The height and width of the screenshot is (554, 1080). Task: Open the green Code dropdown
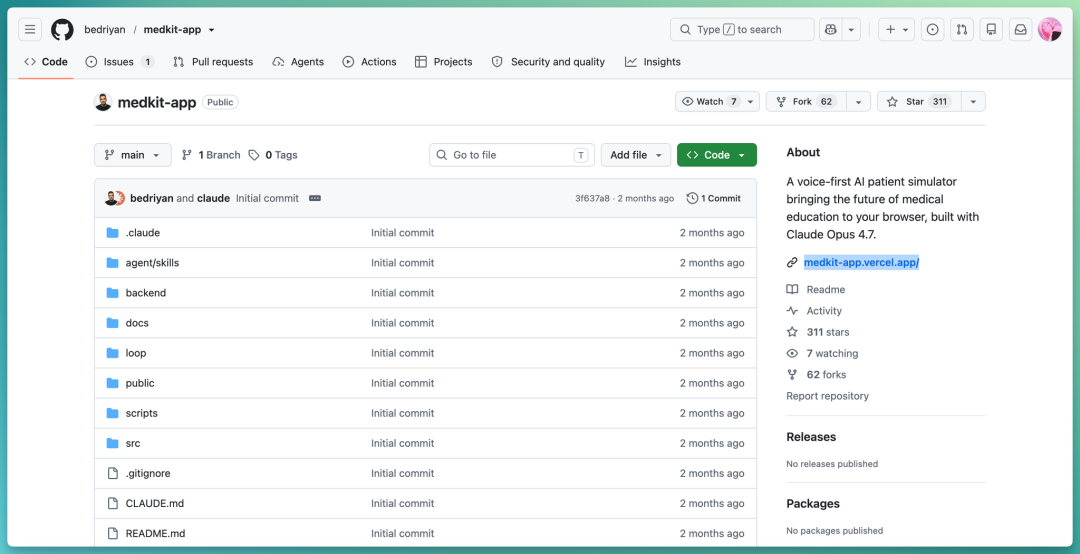point(716,155)
